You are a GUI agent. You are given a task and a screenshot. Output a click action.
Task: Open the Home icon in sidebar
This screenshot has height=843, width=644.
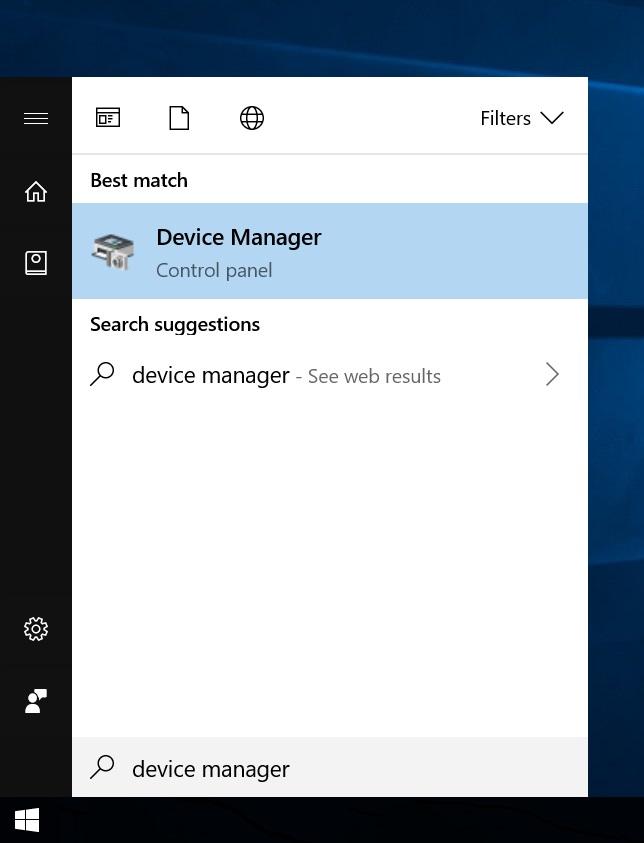(x=36, y=191)
